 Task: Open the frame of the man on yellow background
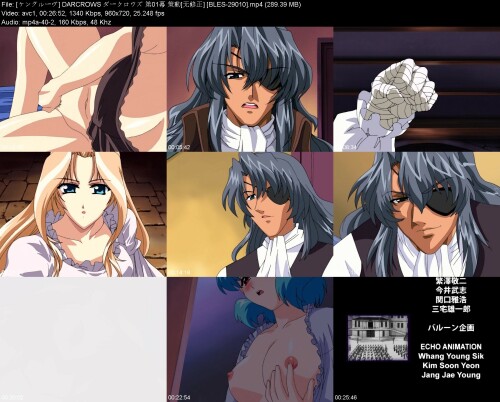[250, 214]
